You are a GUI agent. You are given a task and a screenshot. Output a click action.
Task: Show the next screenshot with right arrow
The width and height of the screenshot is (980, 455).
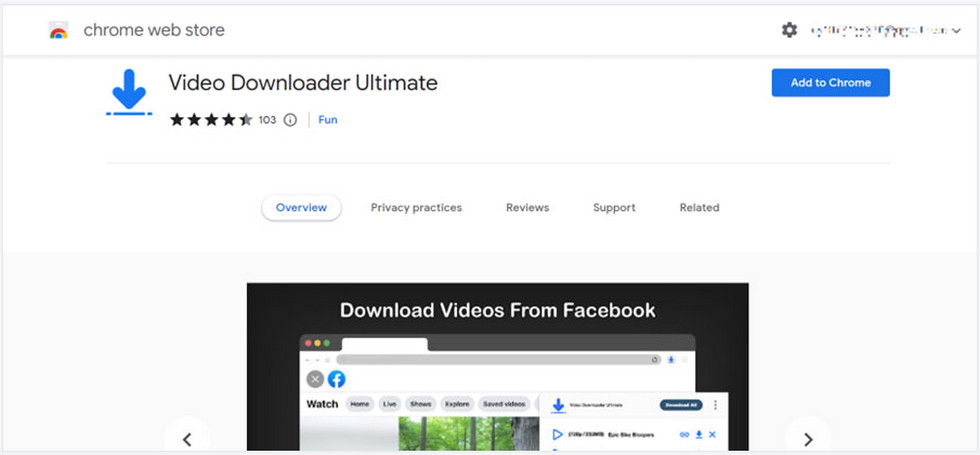coord(808,439)
